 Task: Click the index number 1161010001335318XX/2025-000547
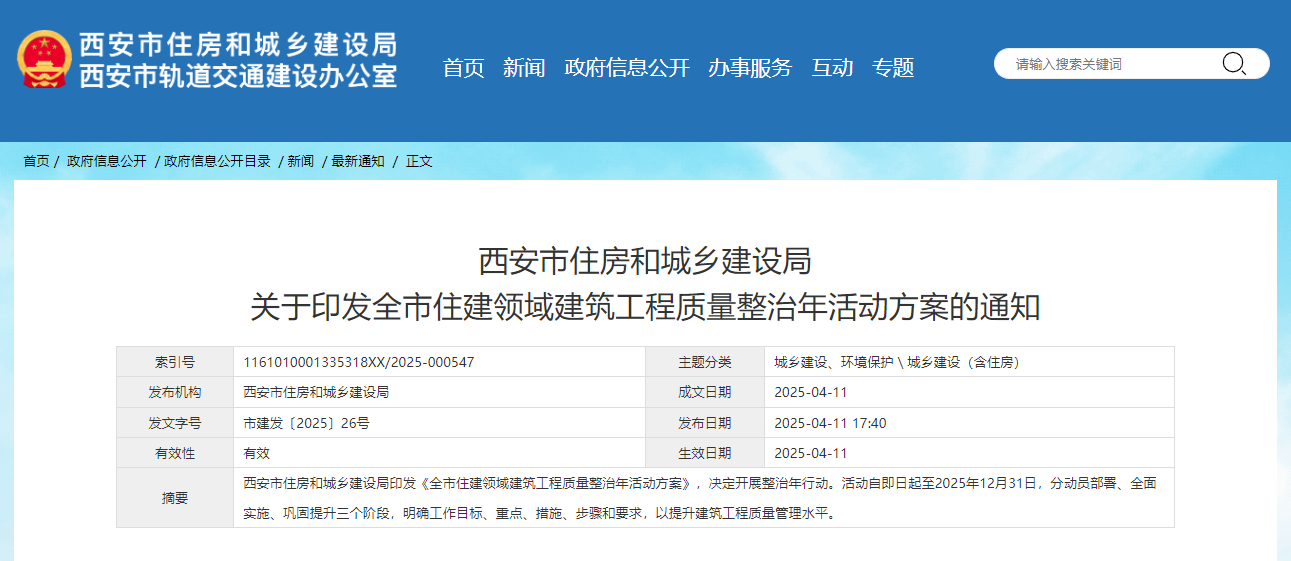[358, 362]
